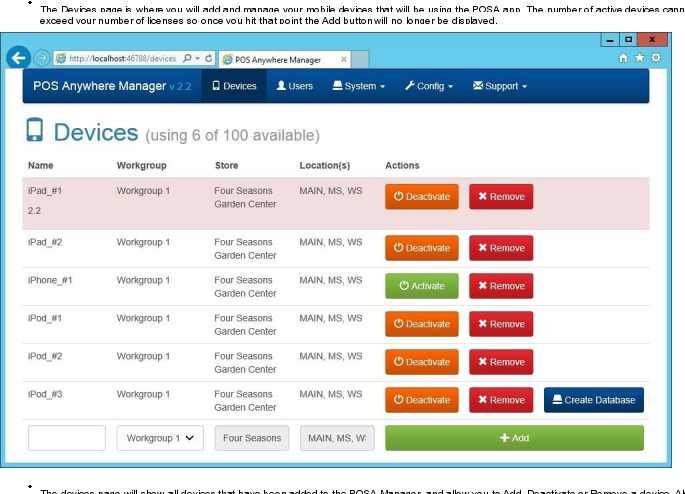Minimize the browser window
685x494 pixels.
click(x=610, y=40)
